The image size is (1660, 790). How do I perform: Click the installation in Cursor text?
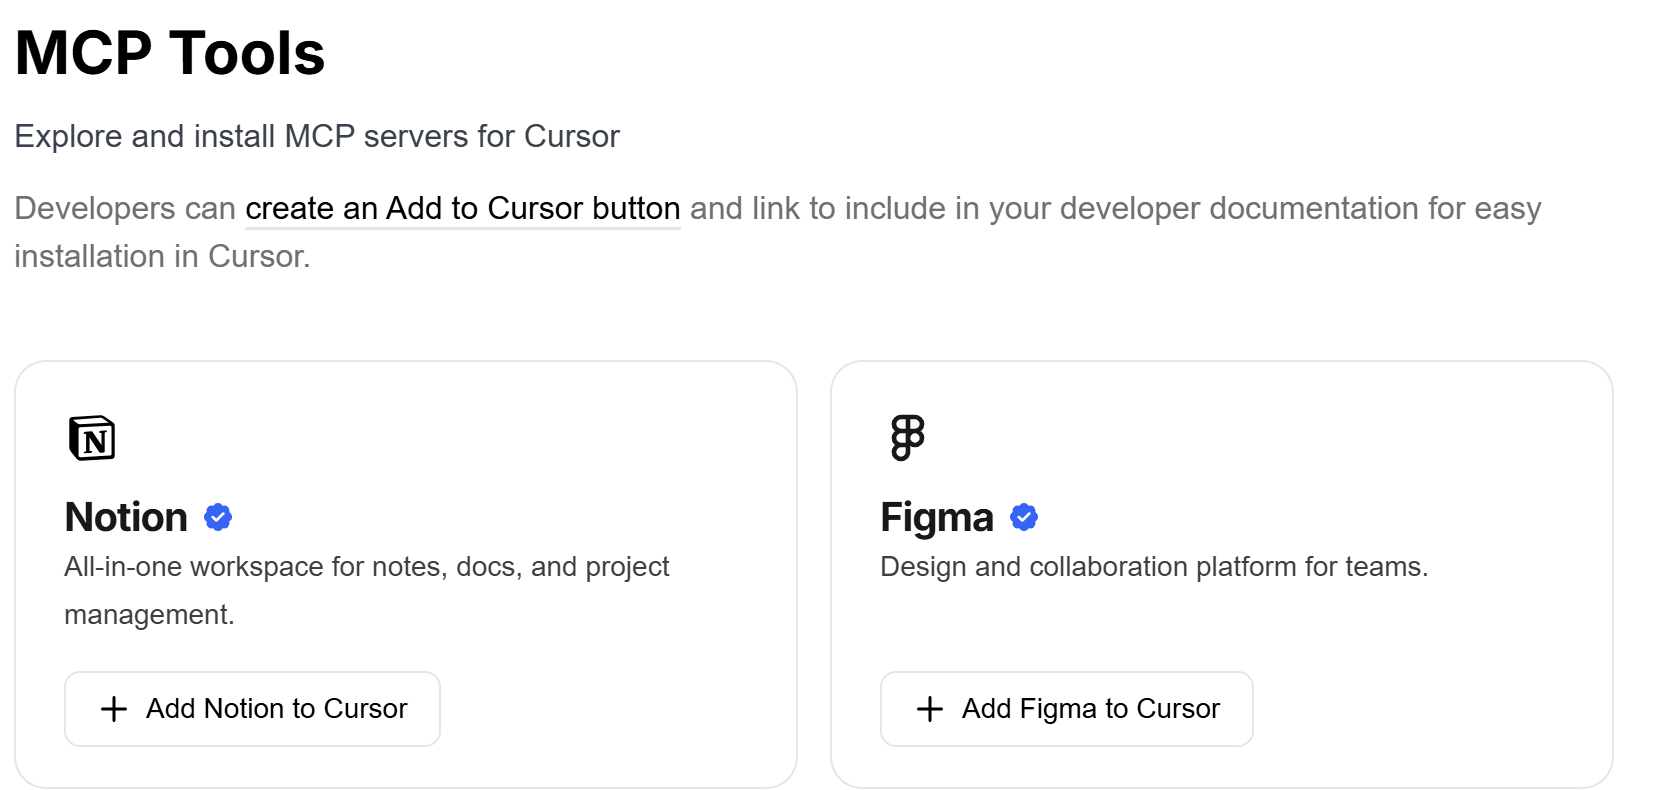pyautogui.click(x=162, y=256)
